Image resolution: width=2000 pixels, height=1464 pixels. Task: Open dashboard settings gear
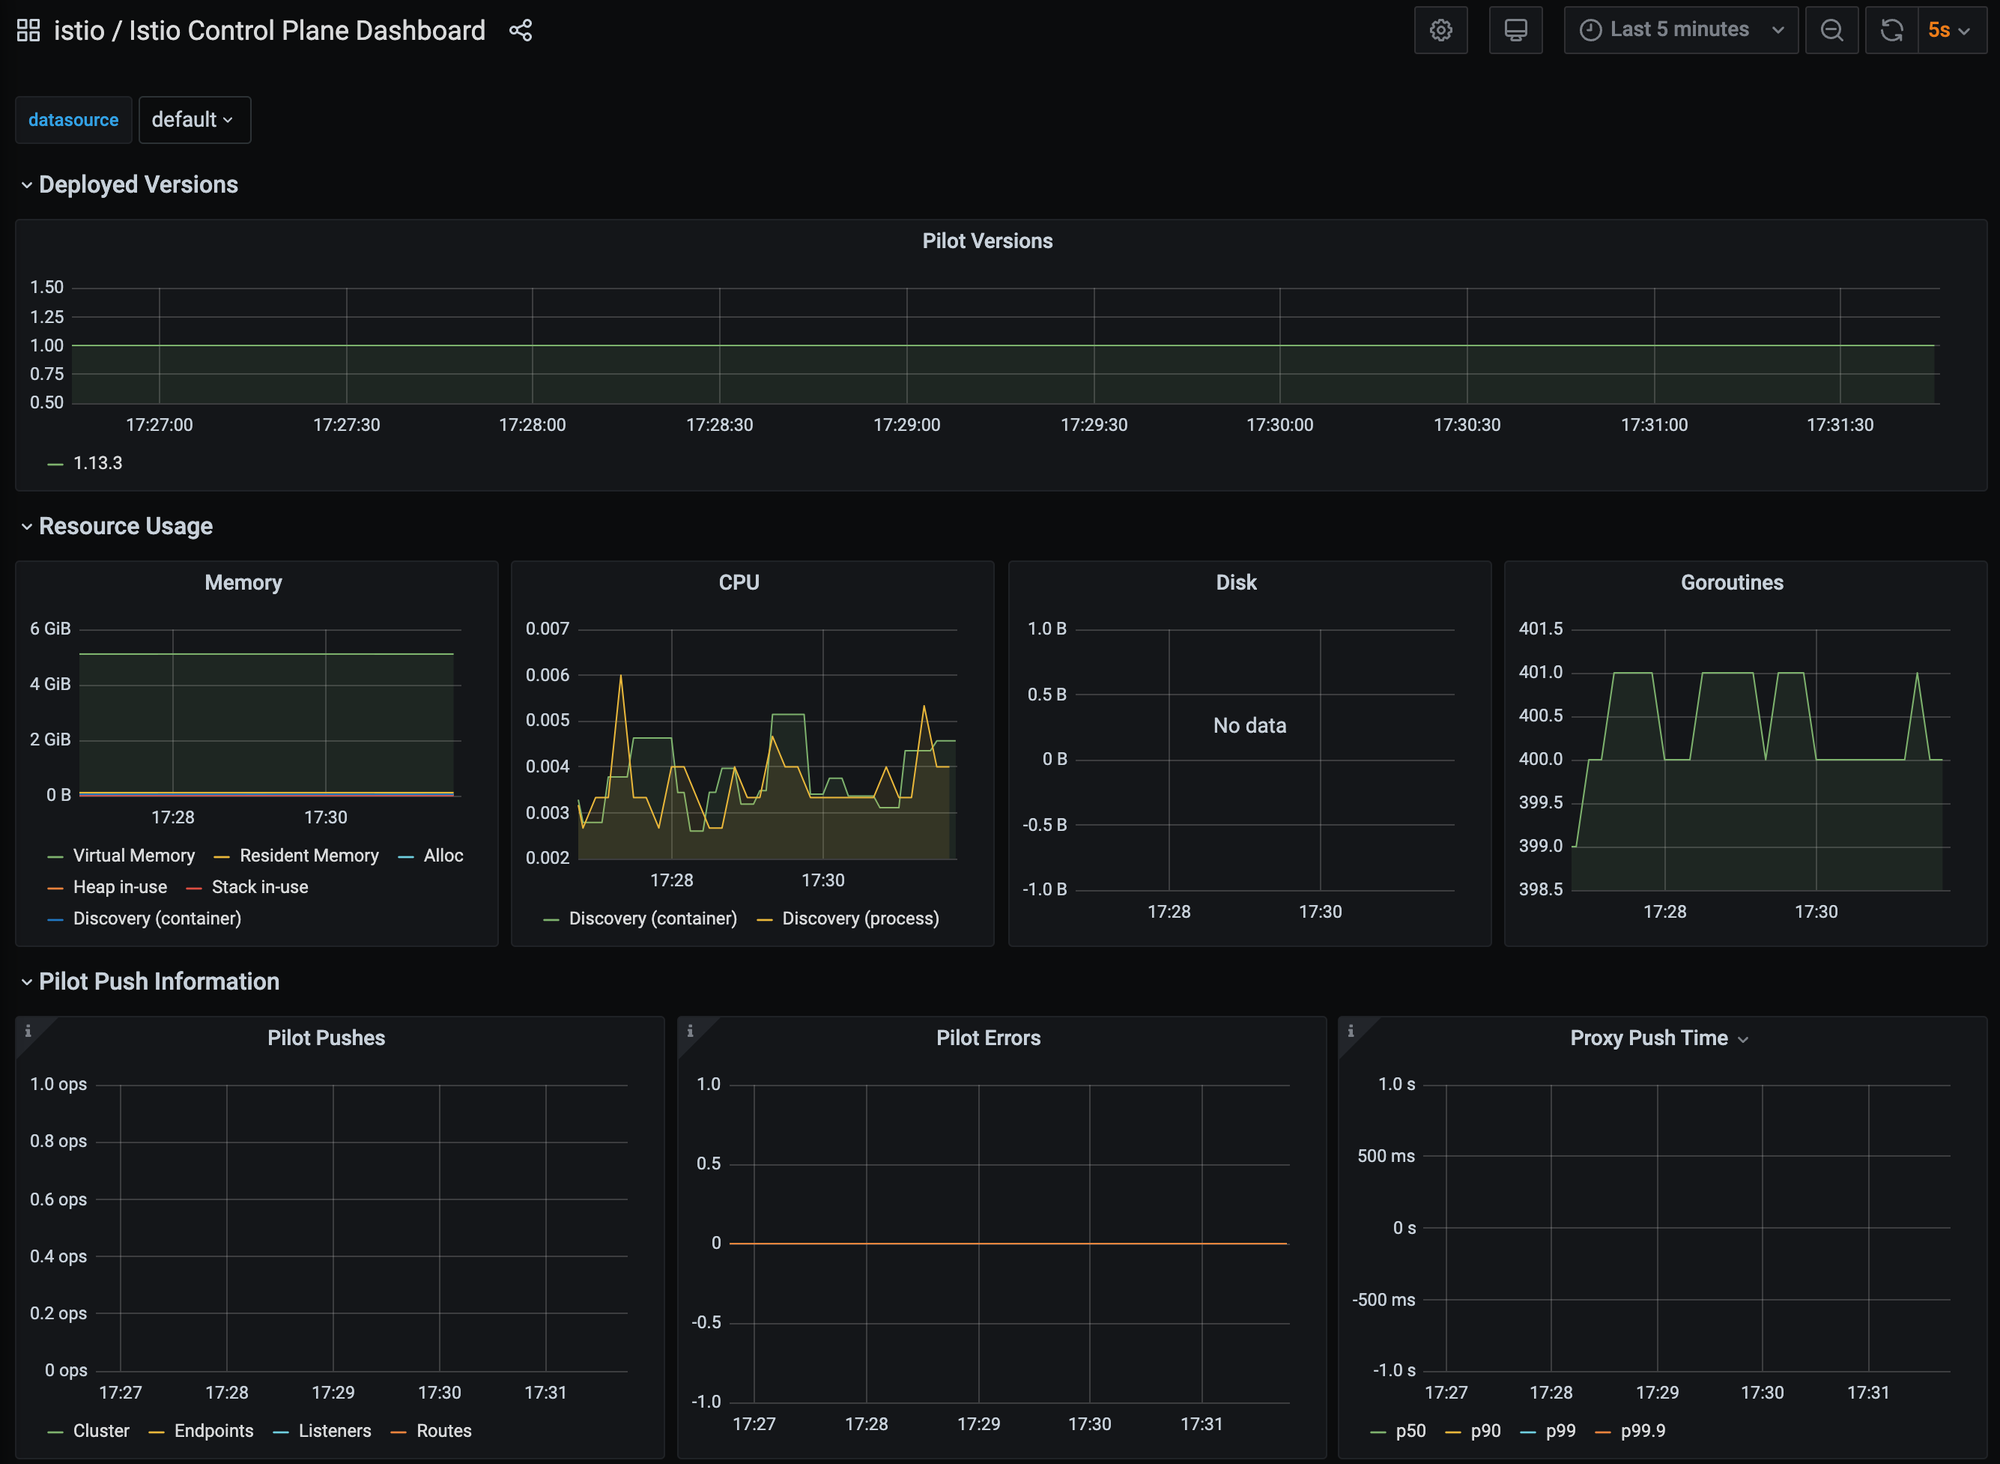(x=1440, y=30)
